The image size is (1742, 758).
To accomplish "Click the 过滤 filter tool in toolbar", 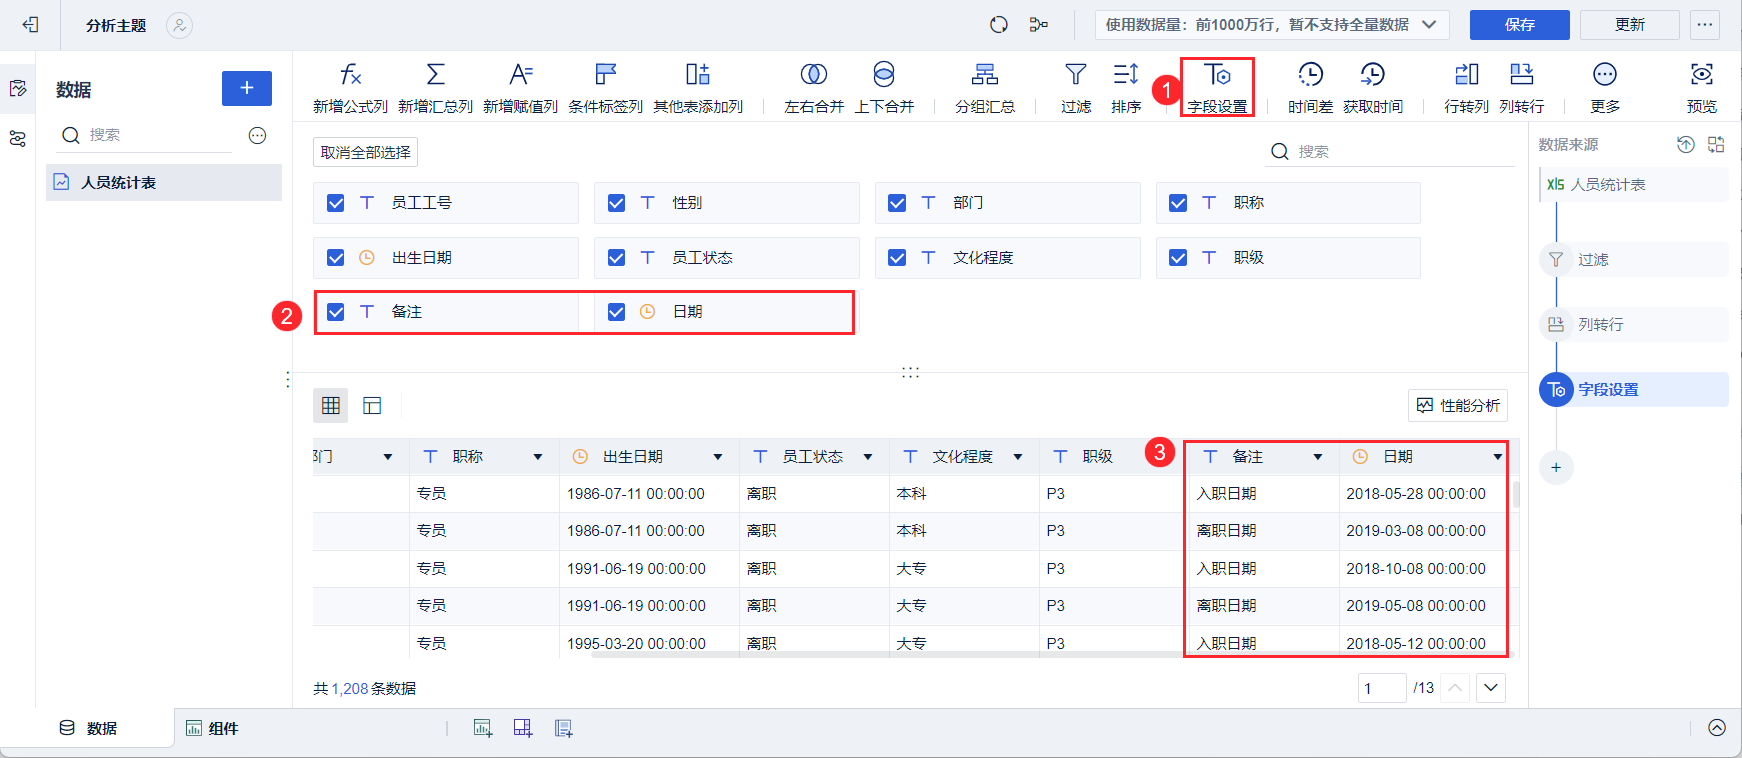I will pyautogui.click(x=1076, y=87).
